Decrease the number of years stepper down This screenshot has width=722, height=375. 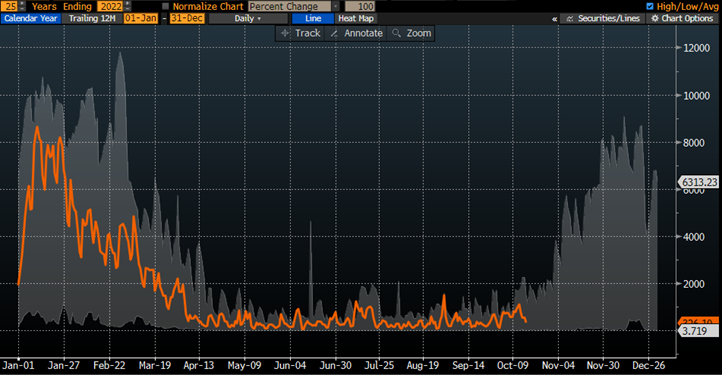point(23,9)
